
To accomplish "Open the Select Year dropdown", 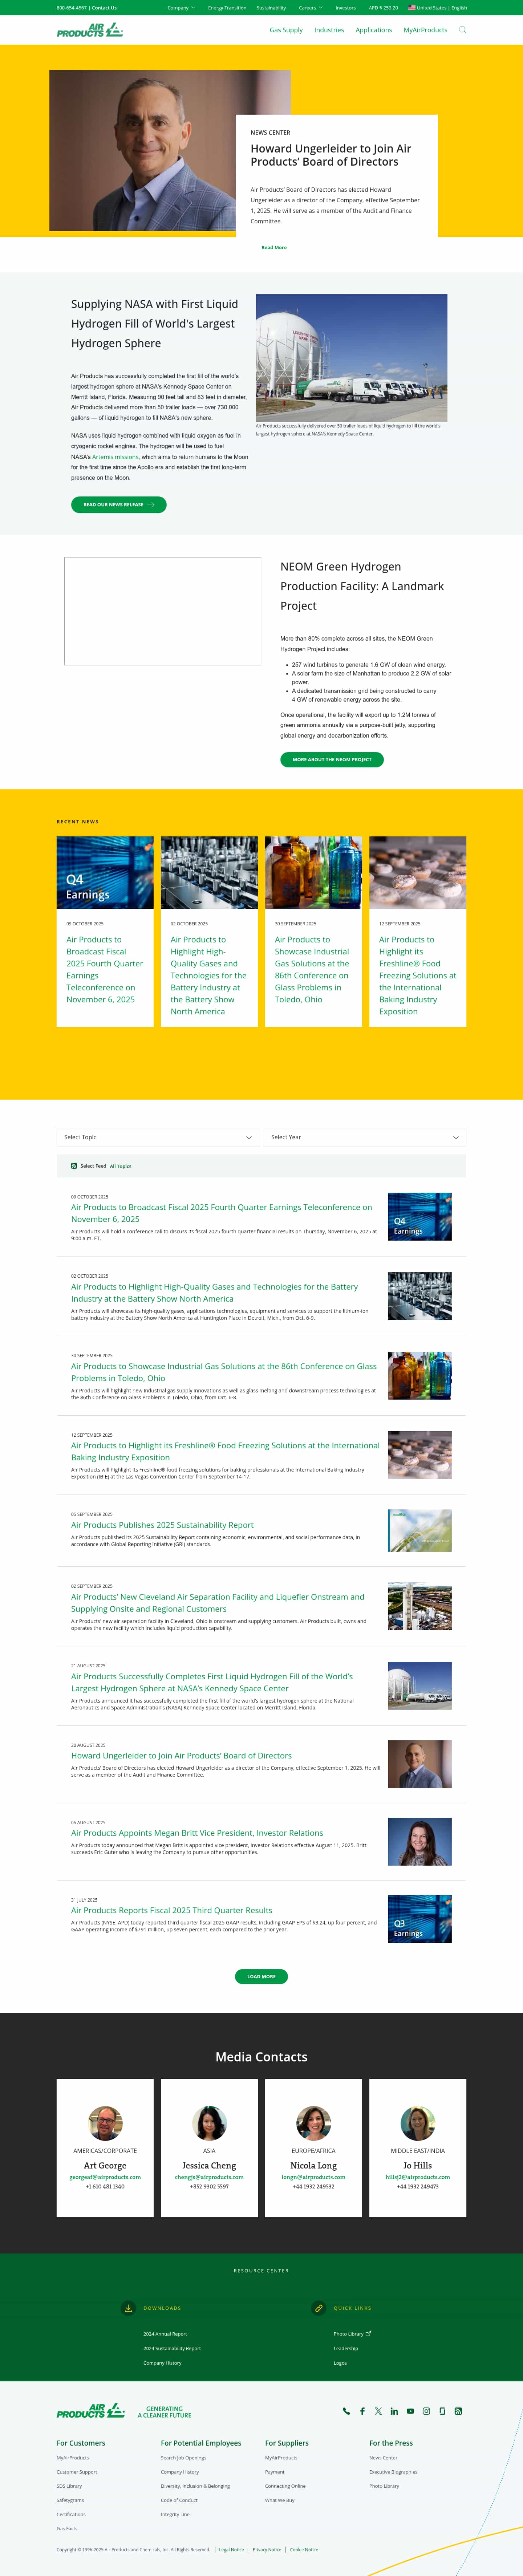I will click(x=364, y=1137).
